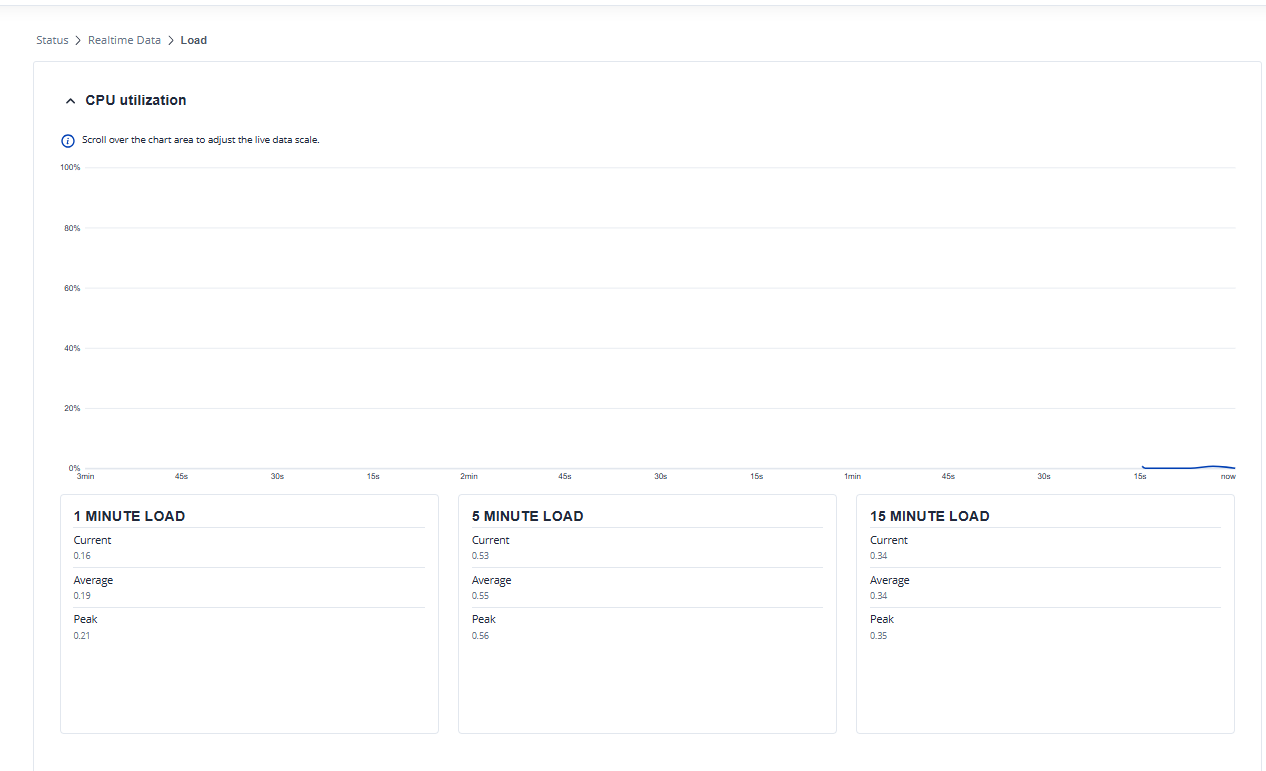This screenshot has width=1266, height=771.
Task: Collapse the CPU utilization section chevron
Action: pos(70,101)
